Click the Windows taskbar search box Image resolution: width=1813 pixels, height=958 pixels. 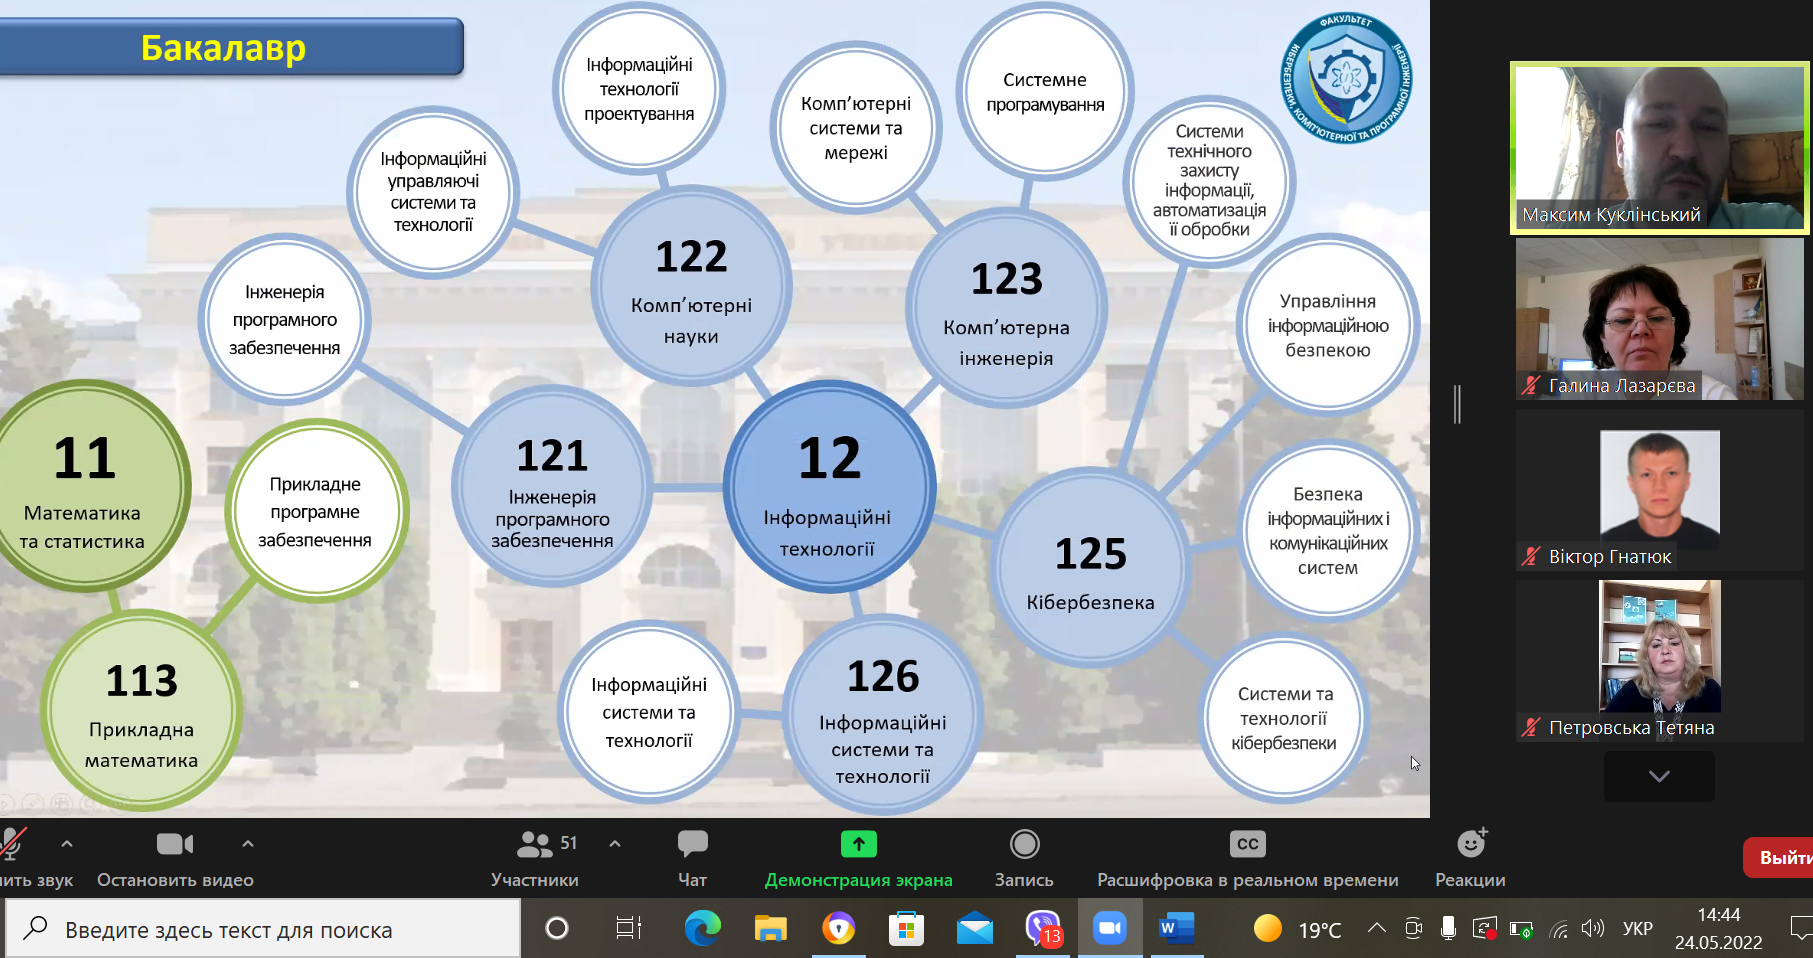[265, 930]
